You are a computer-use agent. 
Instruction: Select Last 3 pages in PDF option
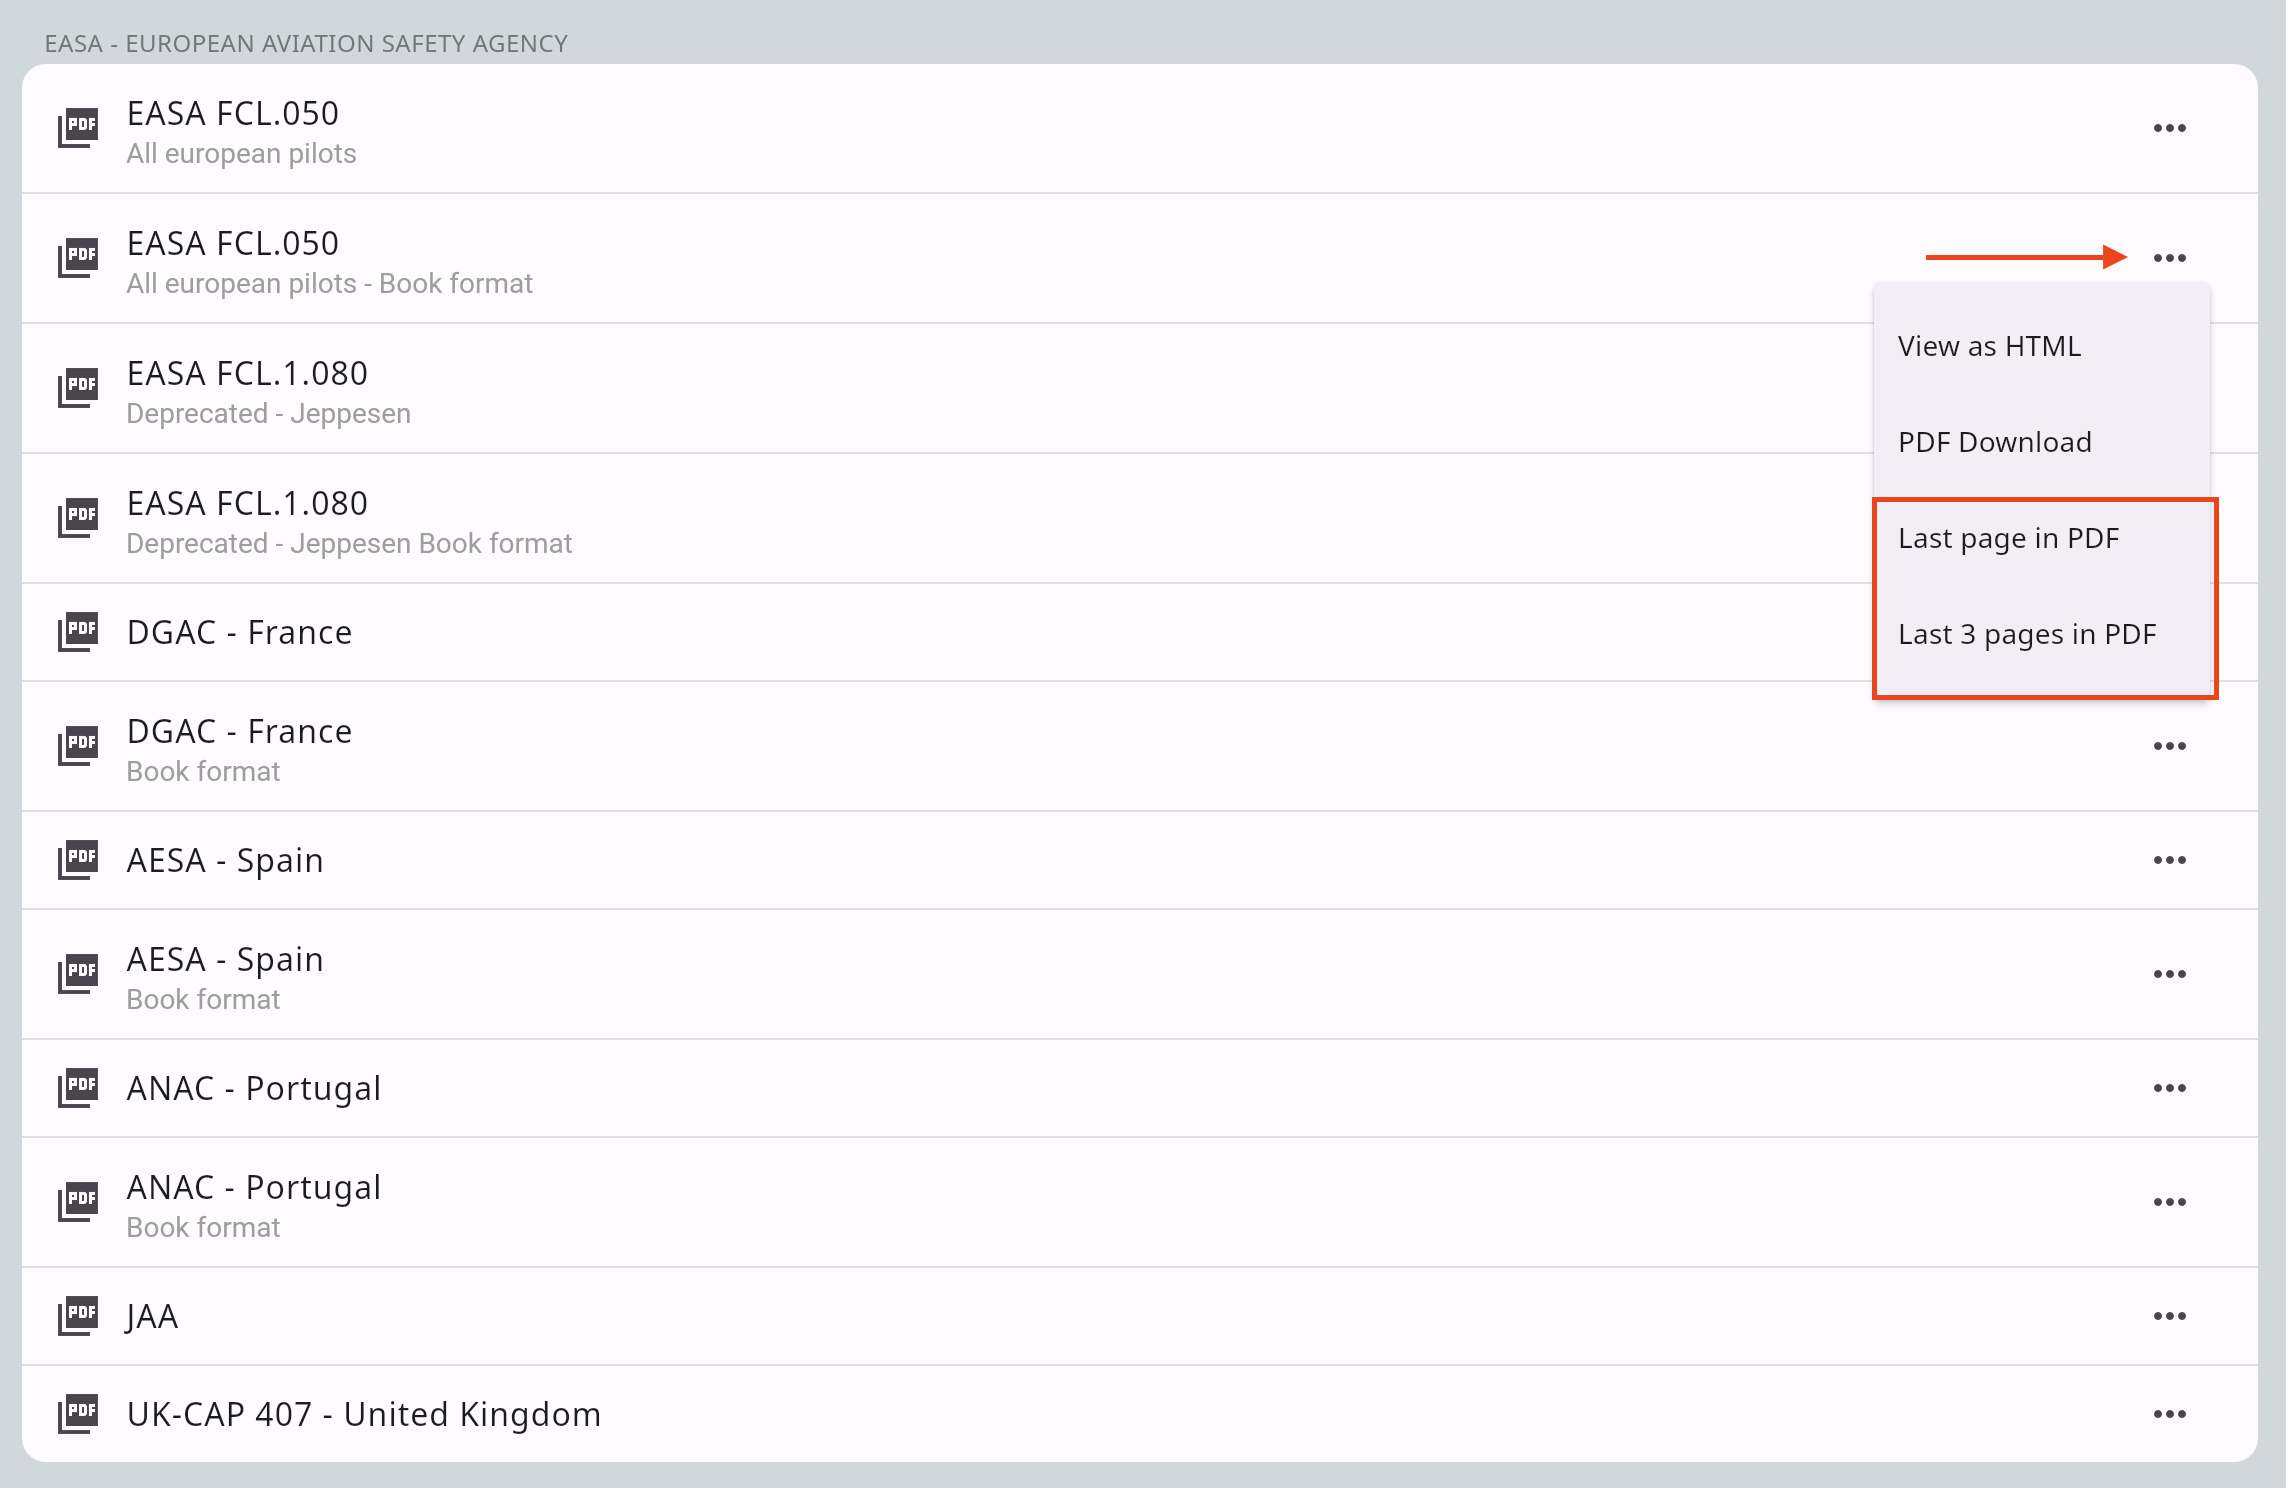click(x=2026, y=632)
